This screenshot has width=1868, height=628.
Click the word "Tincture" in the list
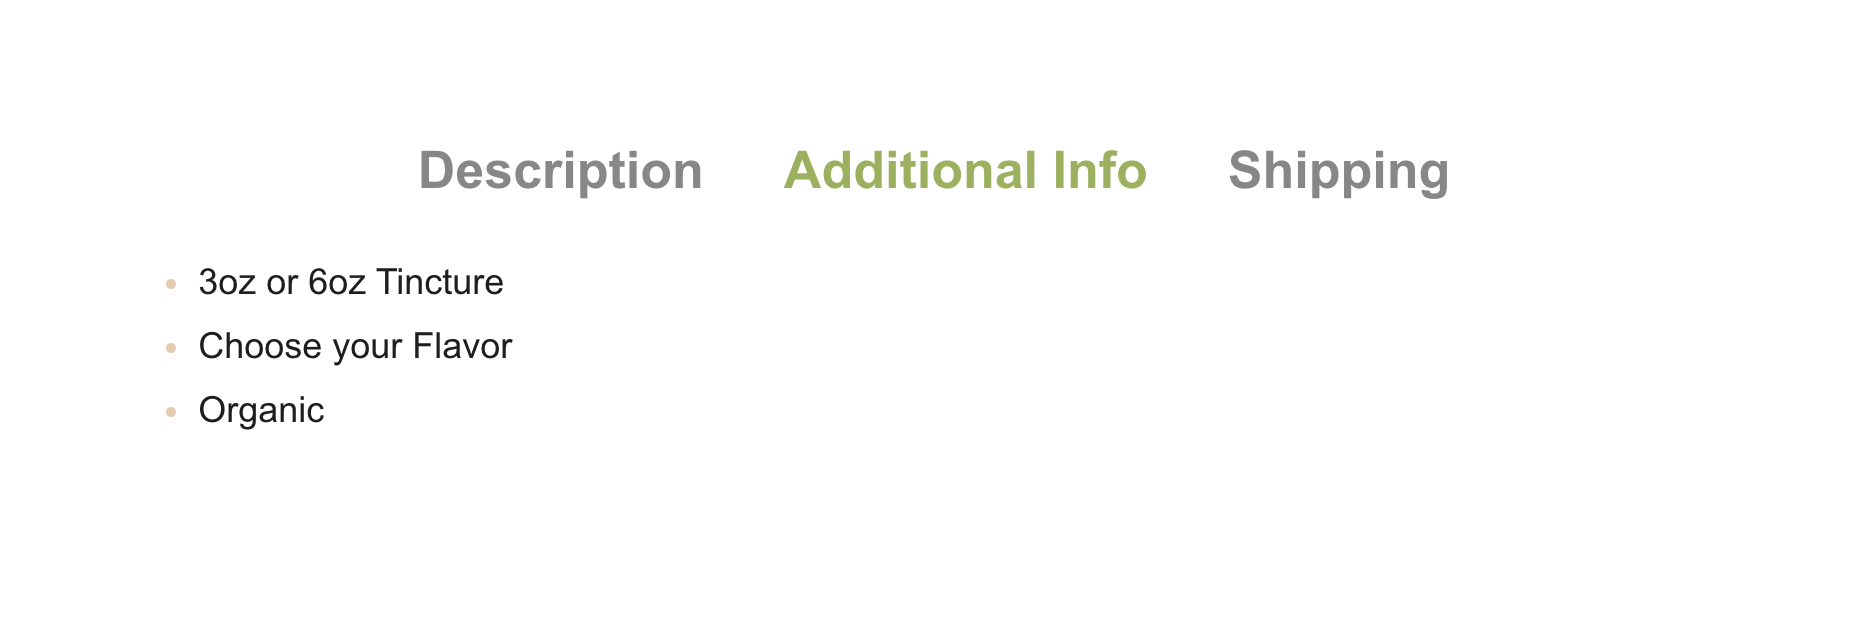coord(440,283)
